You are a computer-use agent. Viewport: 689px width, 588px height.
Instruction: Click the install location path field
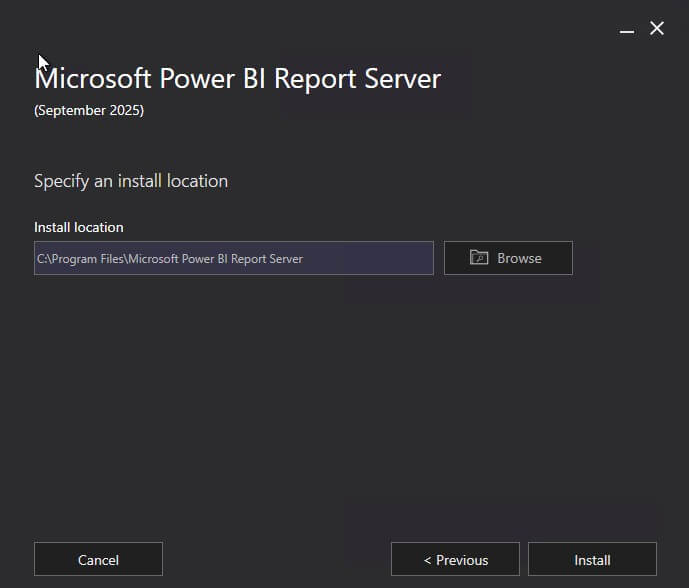[x=234, y=258]
